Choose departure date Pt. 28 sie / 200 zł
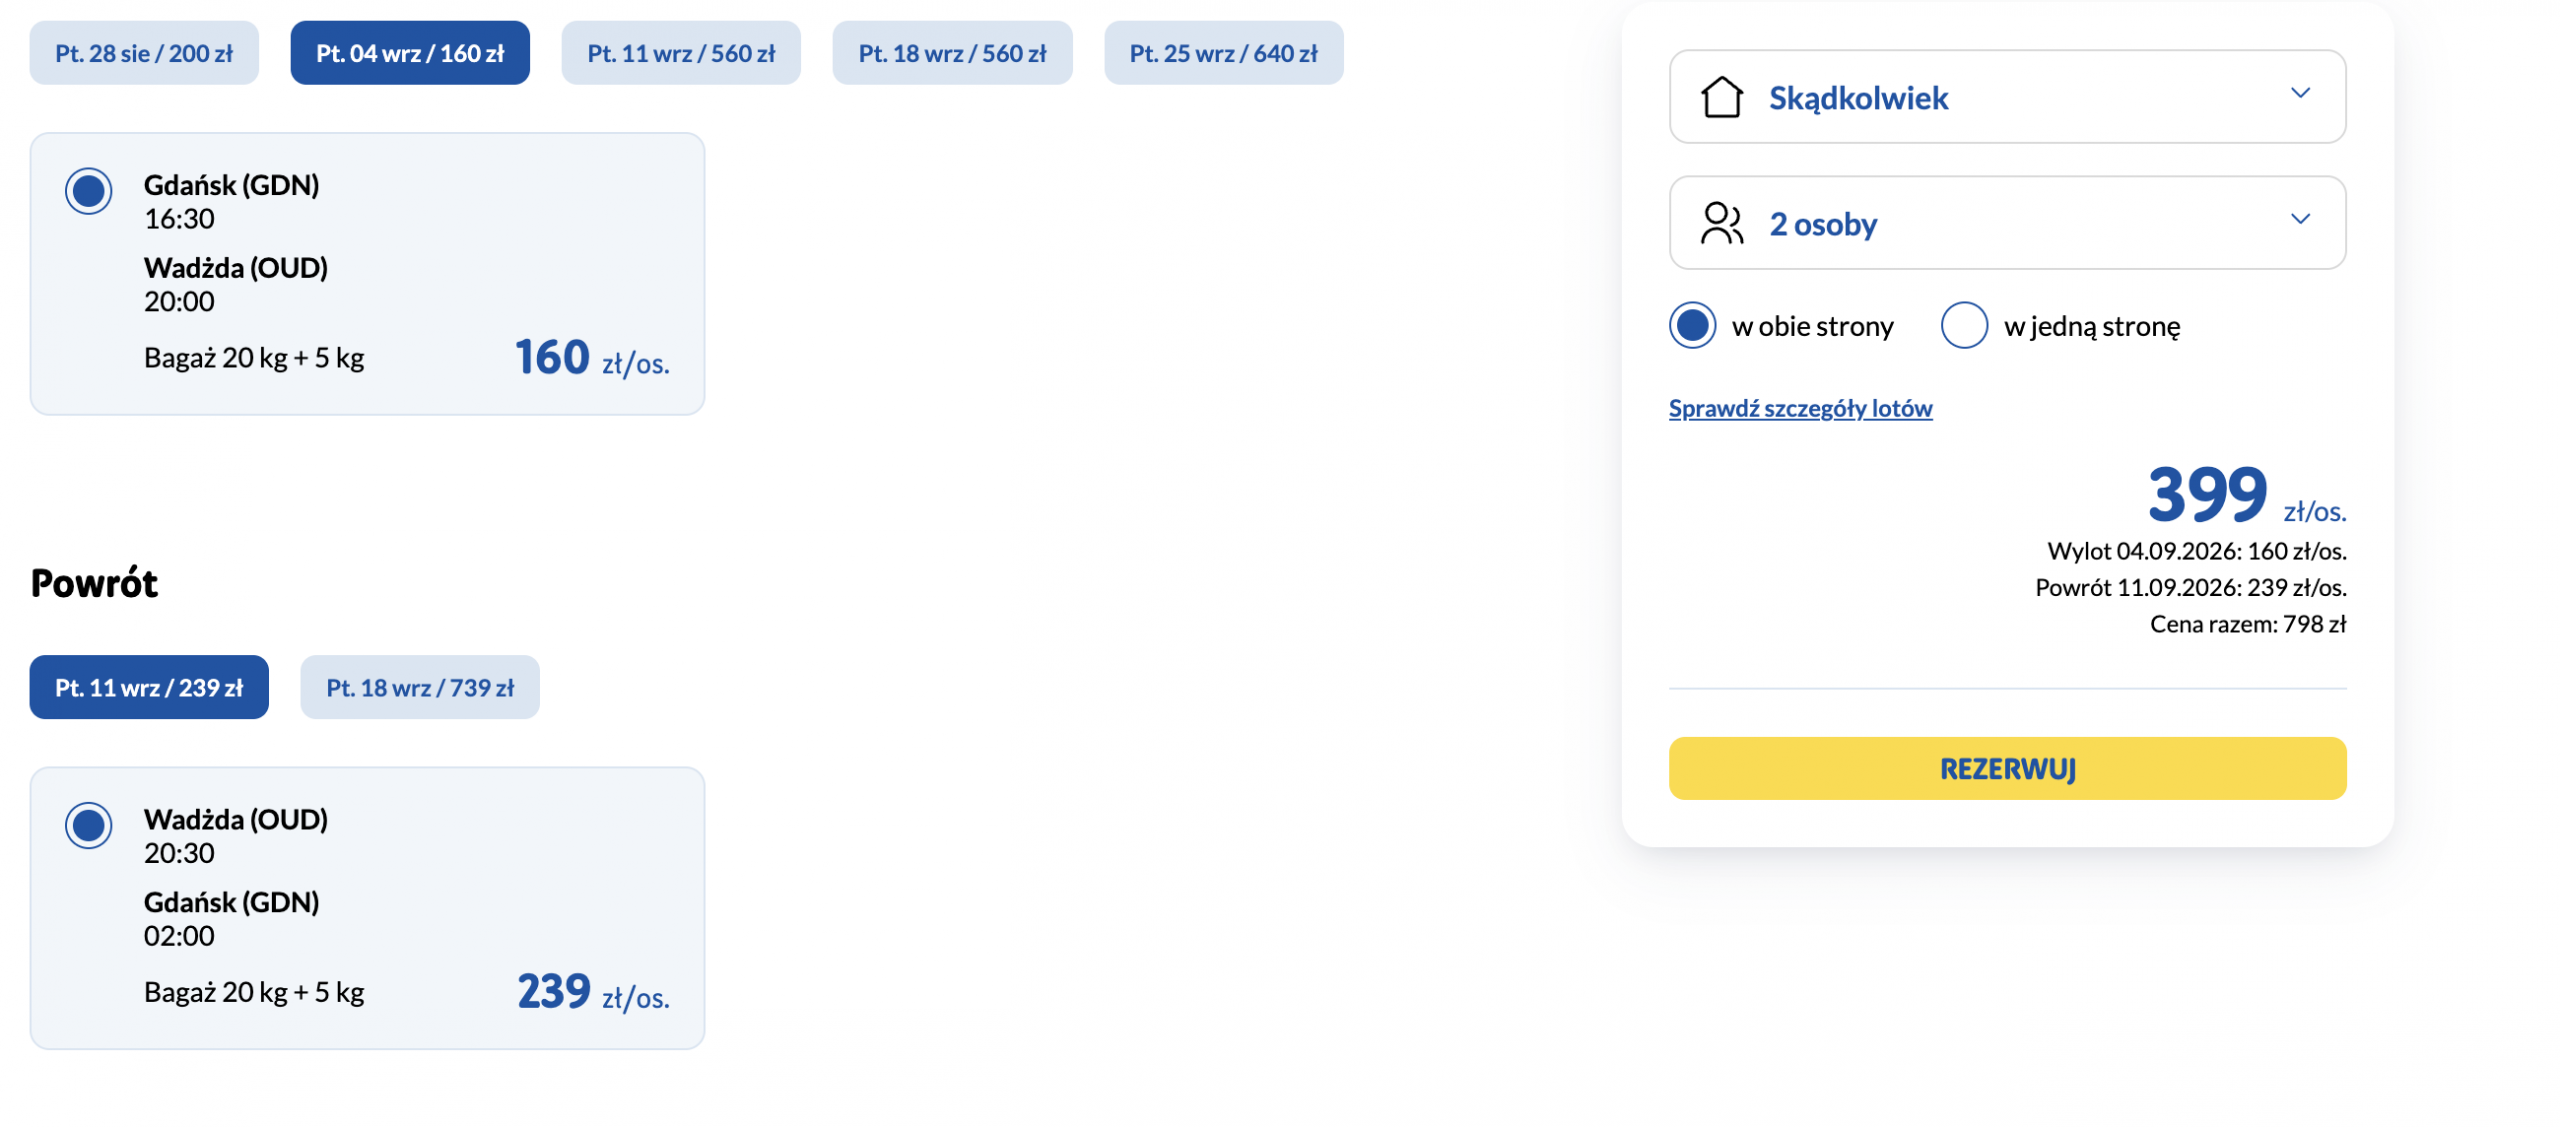Viewport: 2560px width, 1127px height. 144,53
